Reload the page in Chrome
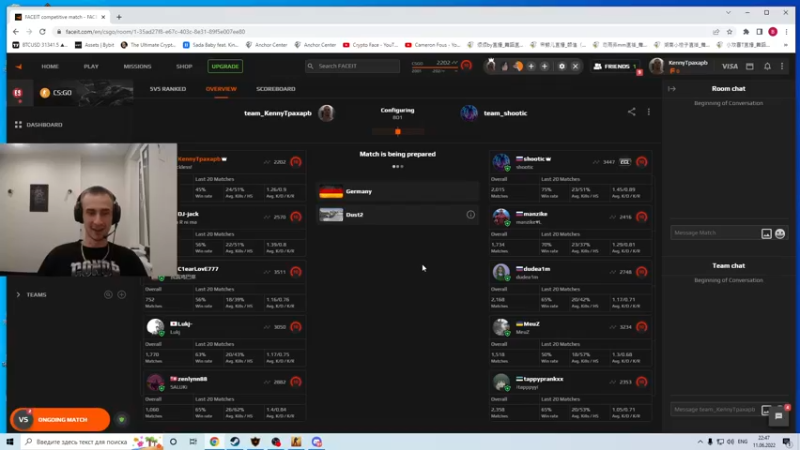This screenshot has width=800, height=450. tap(42, 32)
